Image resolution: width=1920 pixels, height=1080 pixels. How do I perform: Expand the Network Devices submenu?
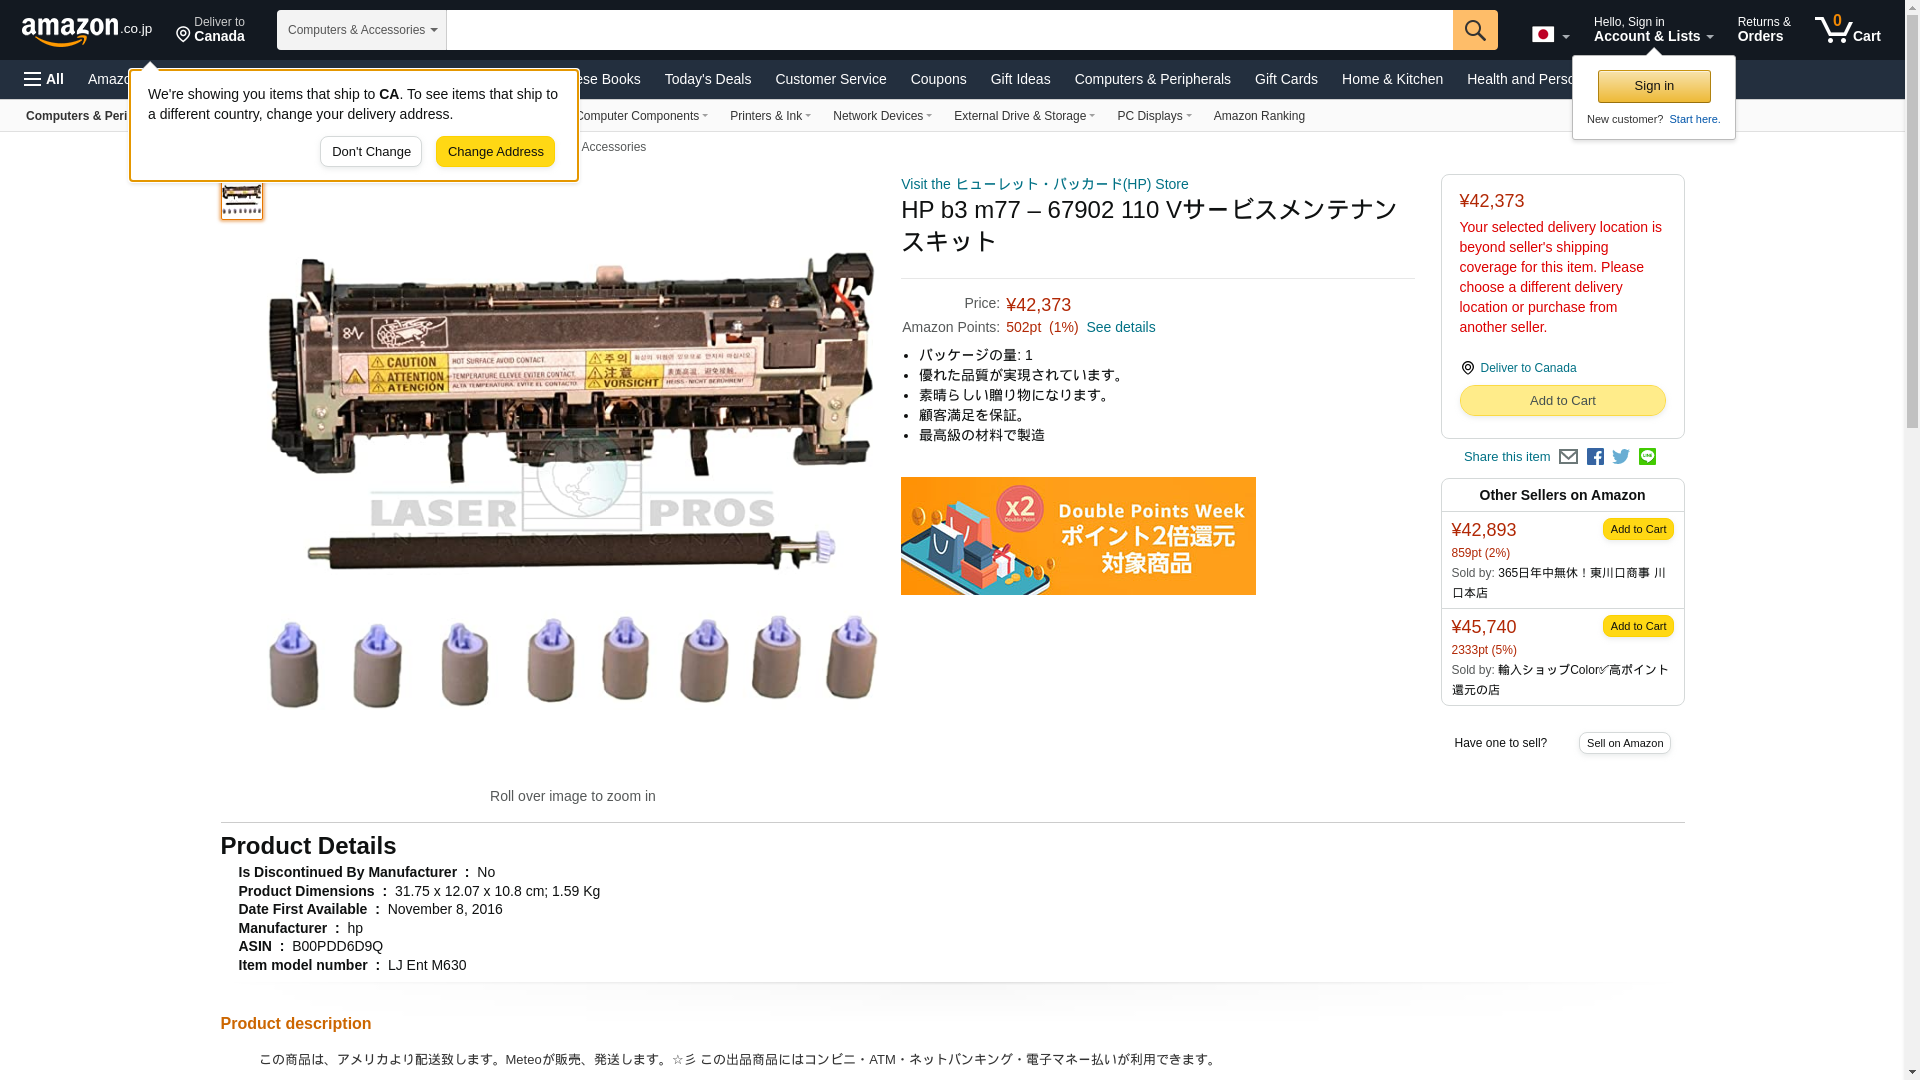(x=882, y=116)
